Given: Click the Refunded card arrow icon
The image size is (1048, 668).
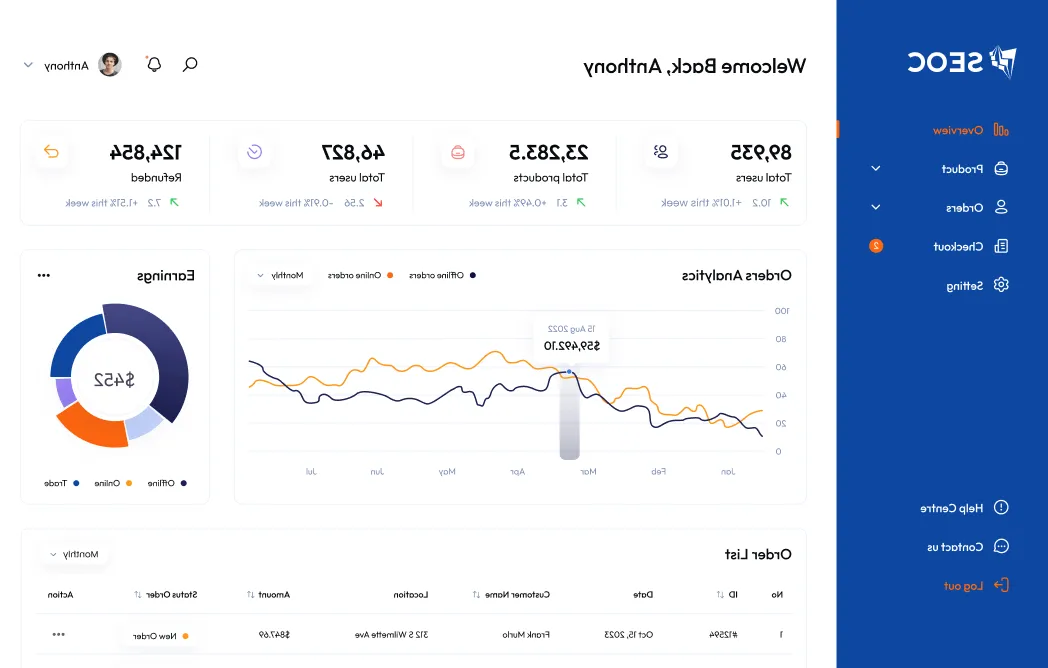Looking at the screenshot, I should click(51, 152).
